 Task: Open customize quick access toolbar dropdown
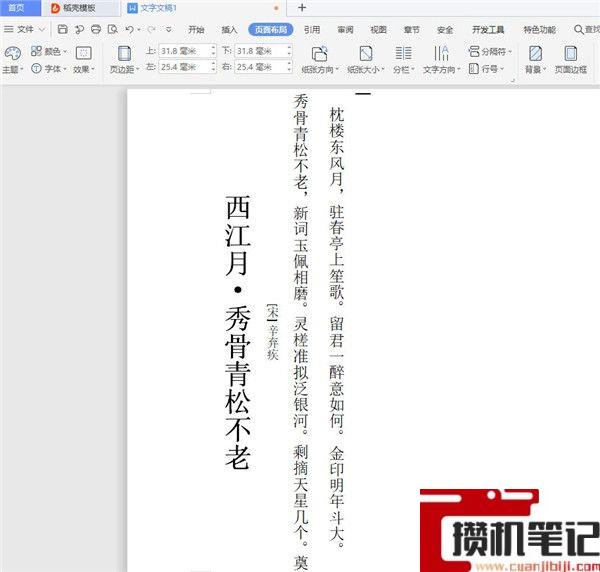tap(169, 29)
